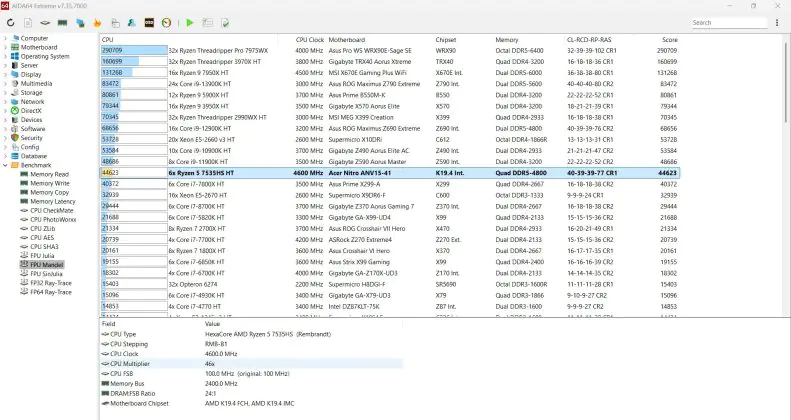Open the CPU ZLib benchmark
The image size is (791, 420).
(x=43, y=229)
